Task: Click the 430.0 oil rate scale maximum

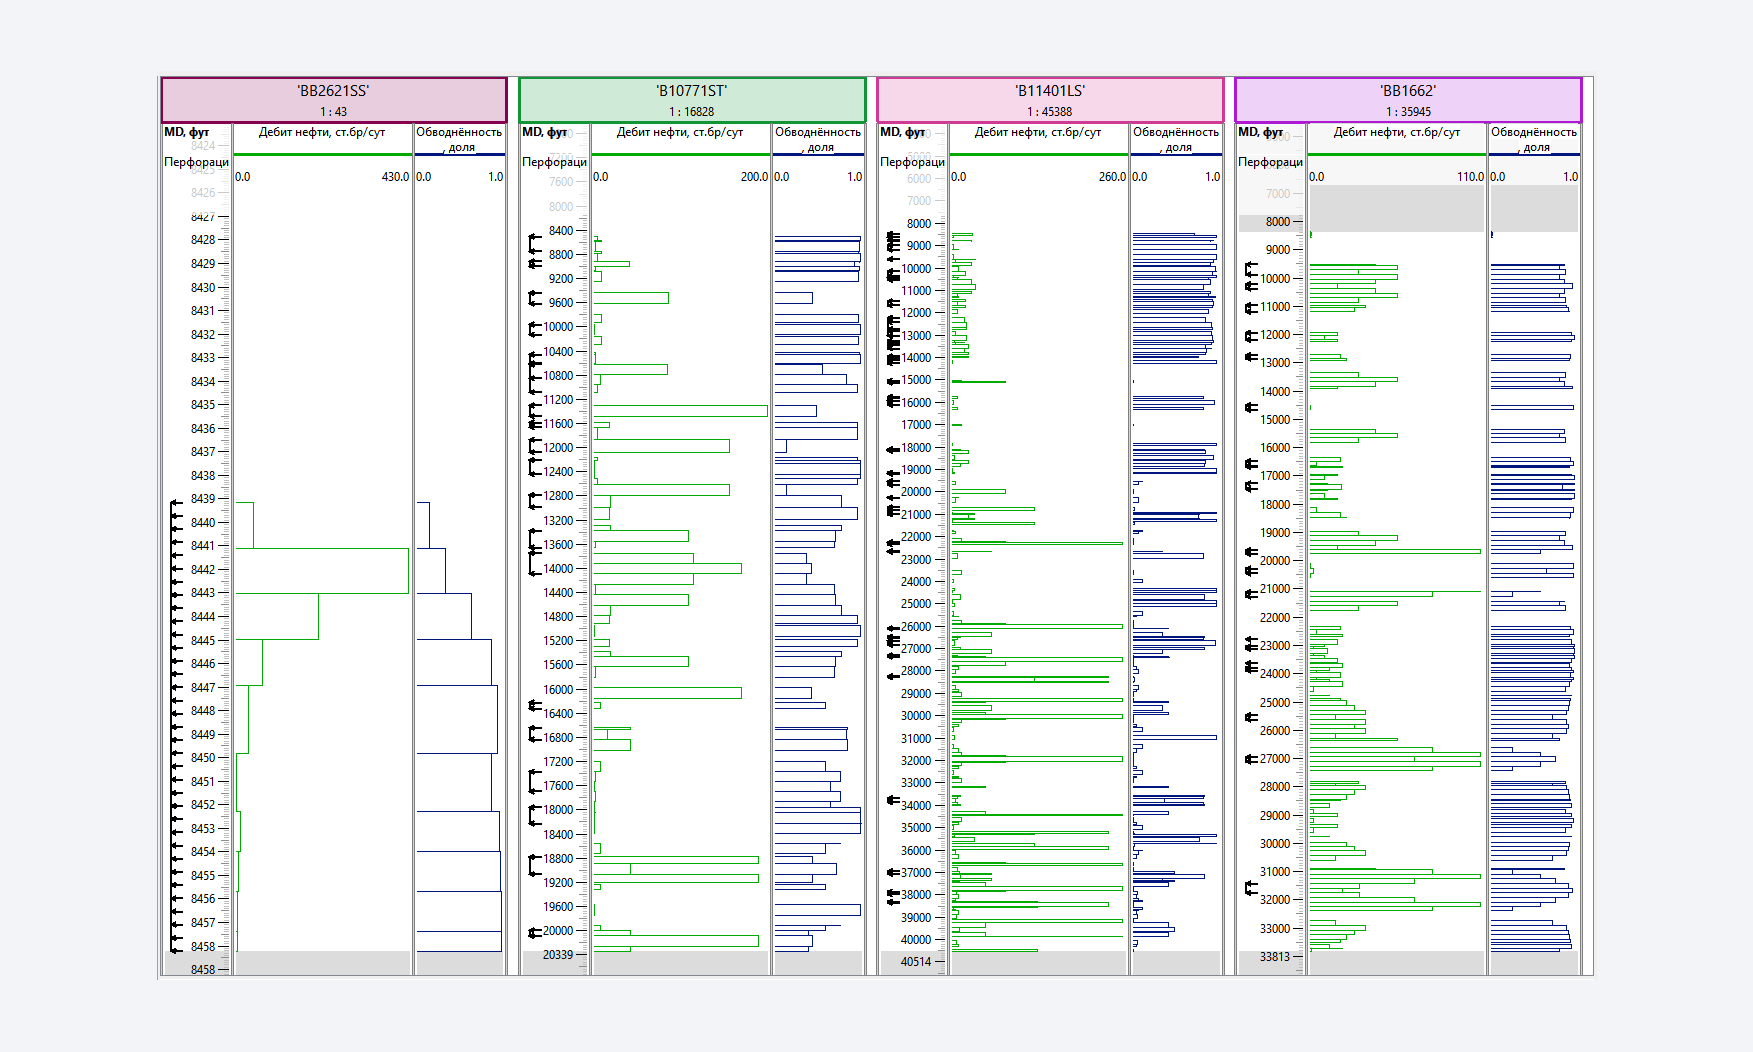Action: coord(395,177)
